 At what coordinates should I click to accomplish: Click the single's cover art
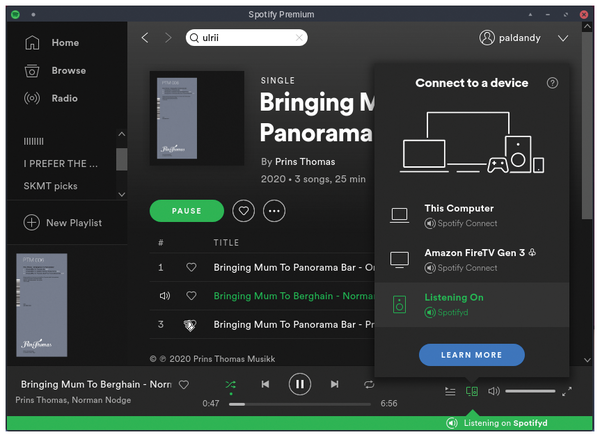(x=197, y=118)
